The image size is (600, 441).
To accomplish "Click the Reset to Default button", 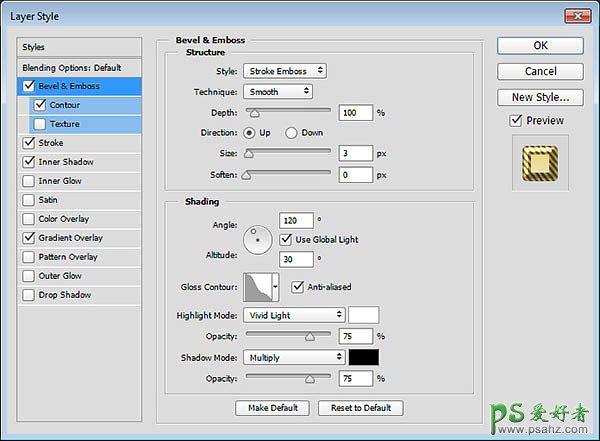I will tap(360, 408).
